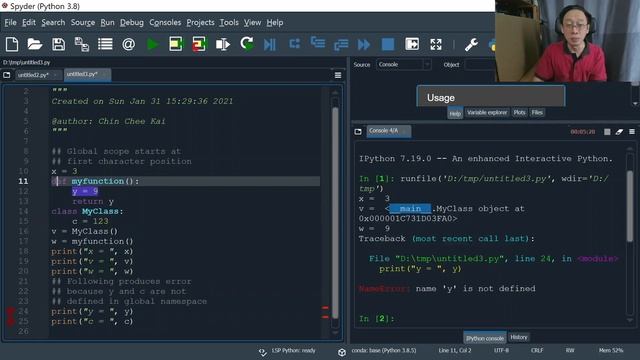This screenshot has width=640, height=360.
Task: Select the IPython console bottom tab
Action: point(484,338)
